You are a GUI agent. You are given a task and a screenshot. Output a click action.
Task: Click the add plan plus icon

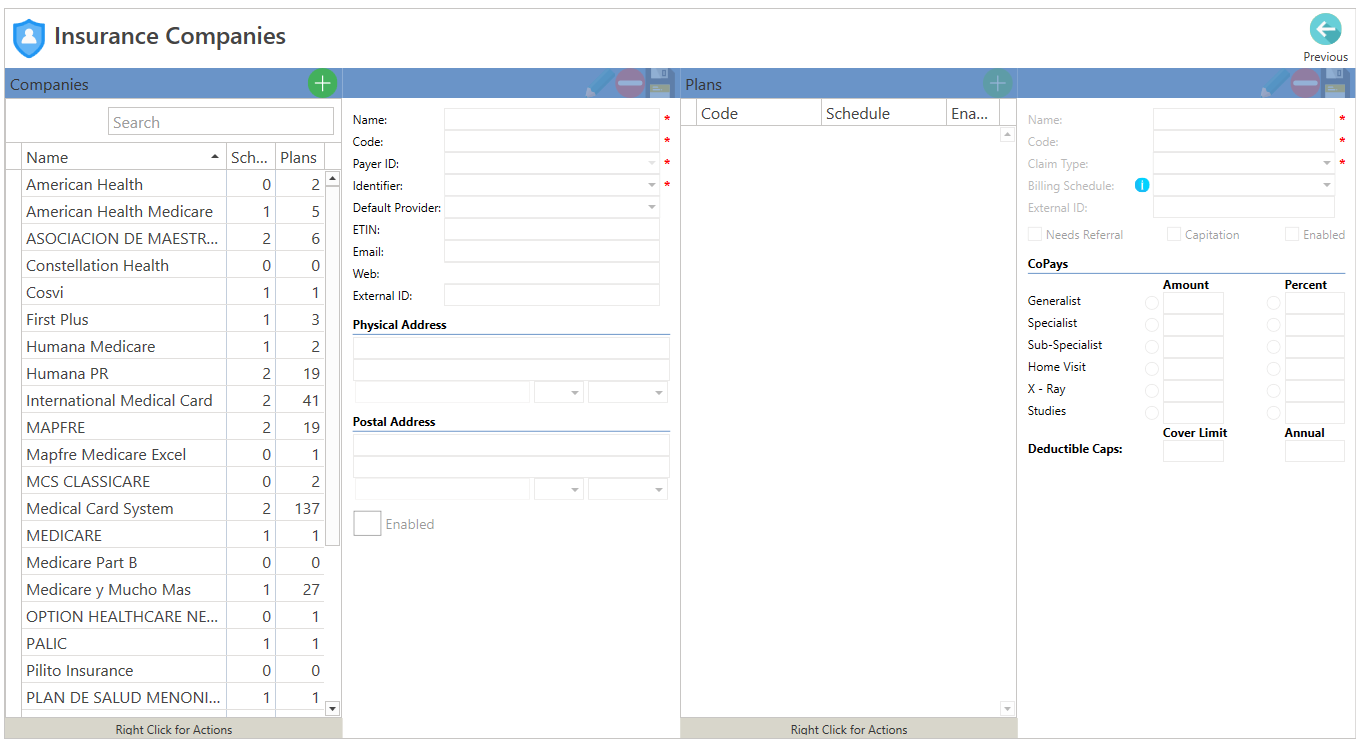(997, 83)
